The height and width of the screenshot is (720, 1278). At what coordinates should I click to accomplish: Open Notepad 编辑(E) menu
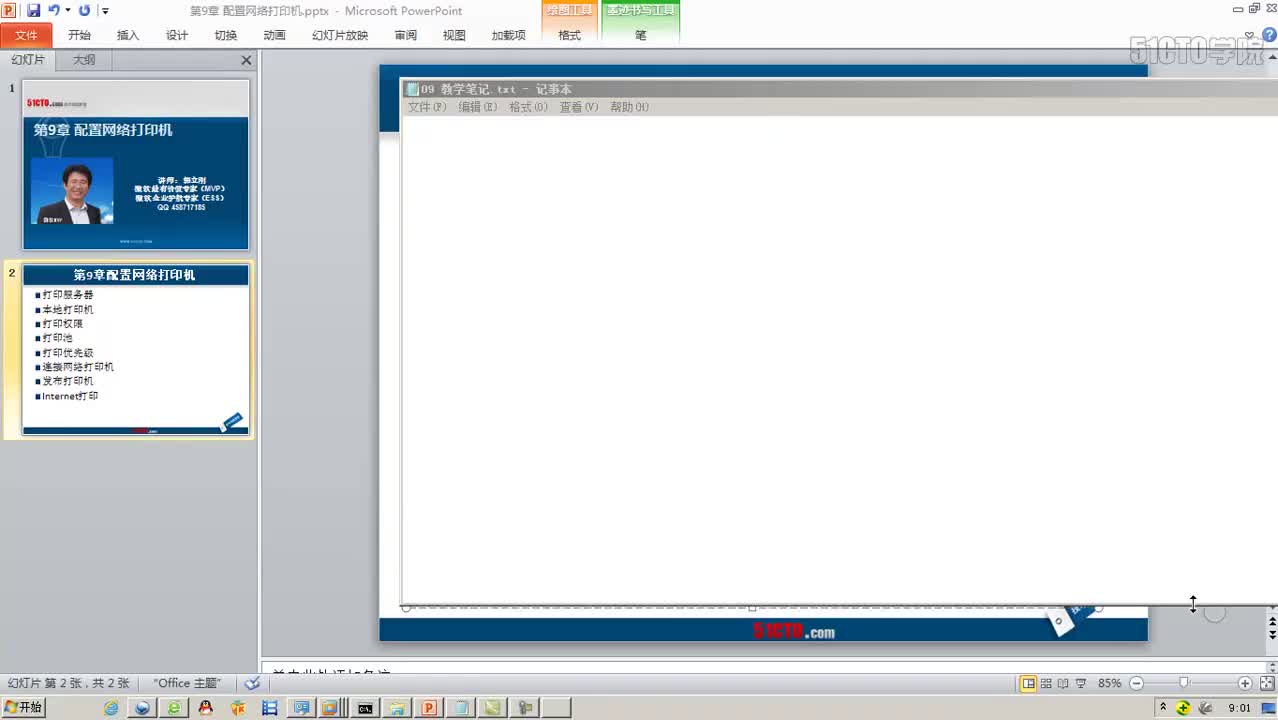tap(478, 107)
